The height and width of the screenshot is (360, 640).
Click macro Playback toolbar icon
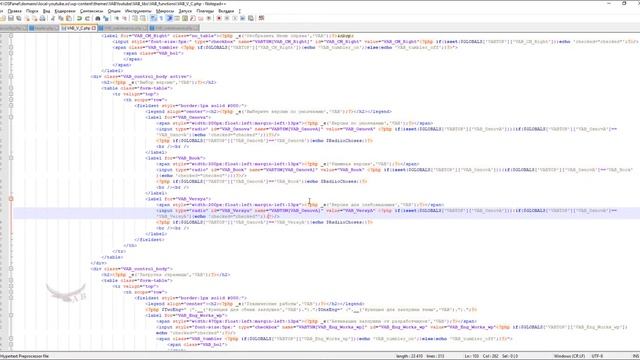coord(235,18)
